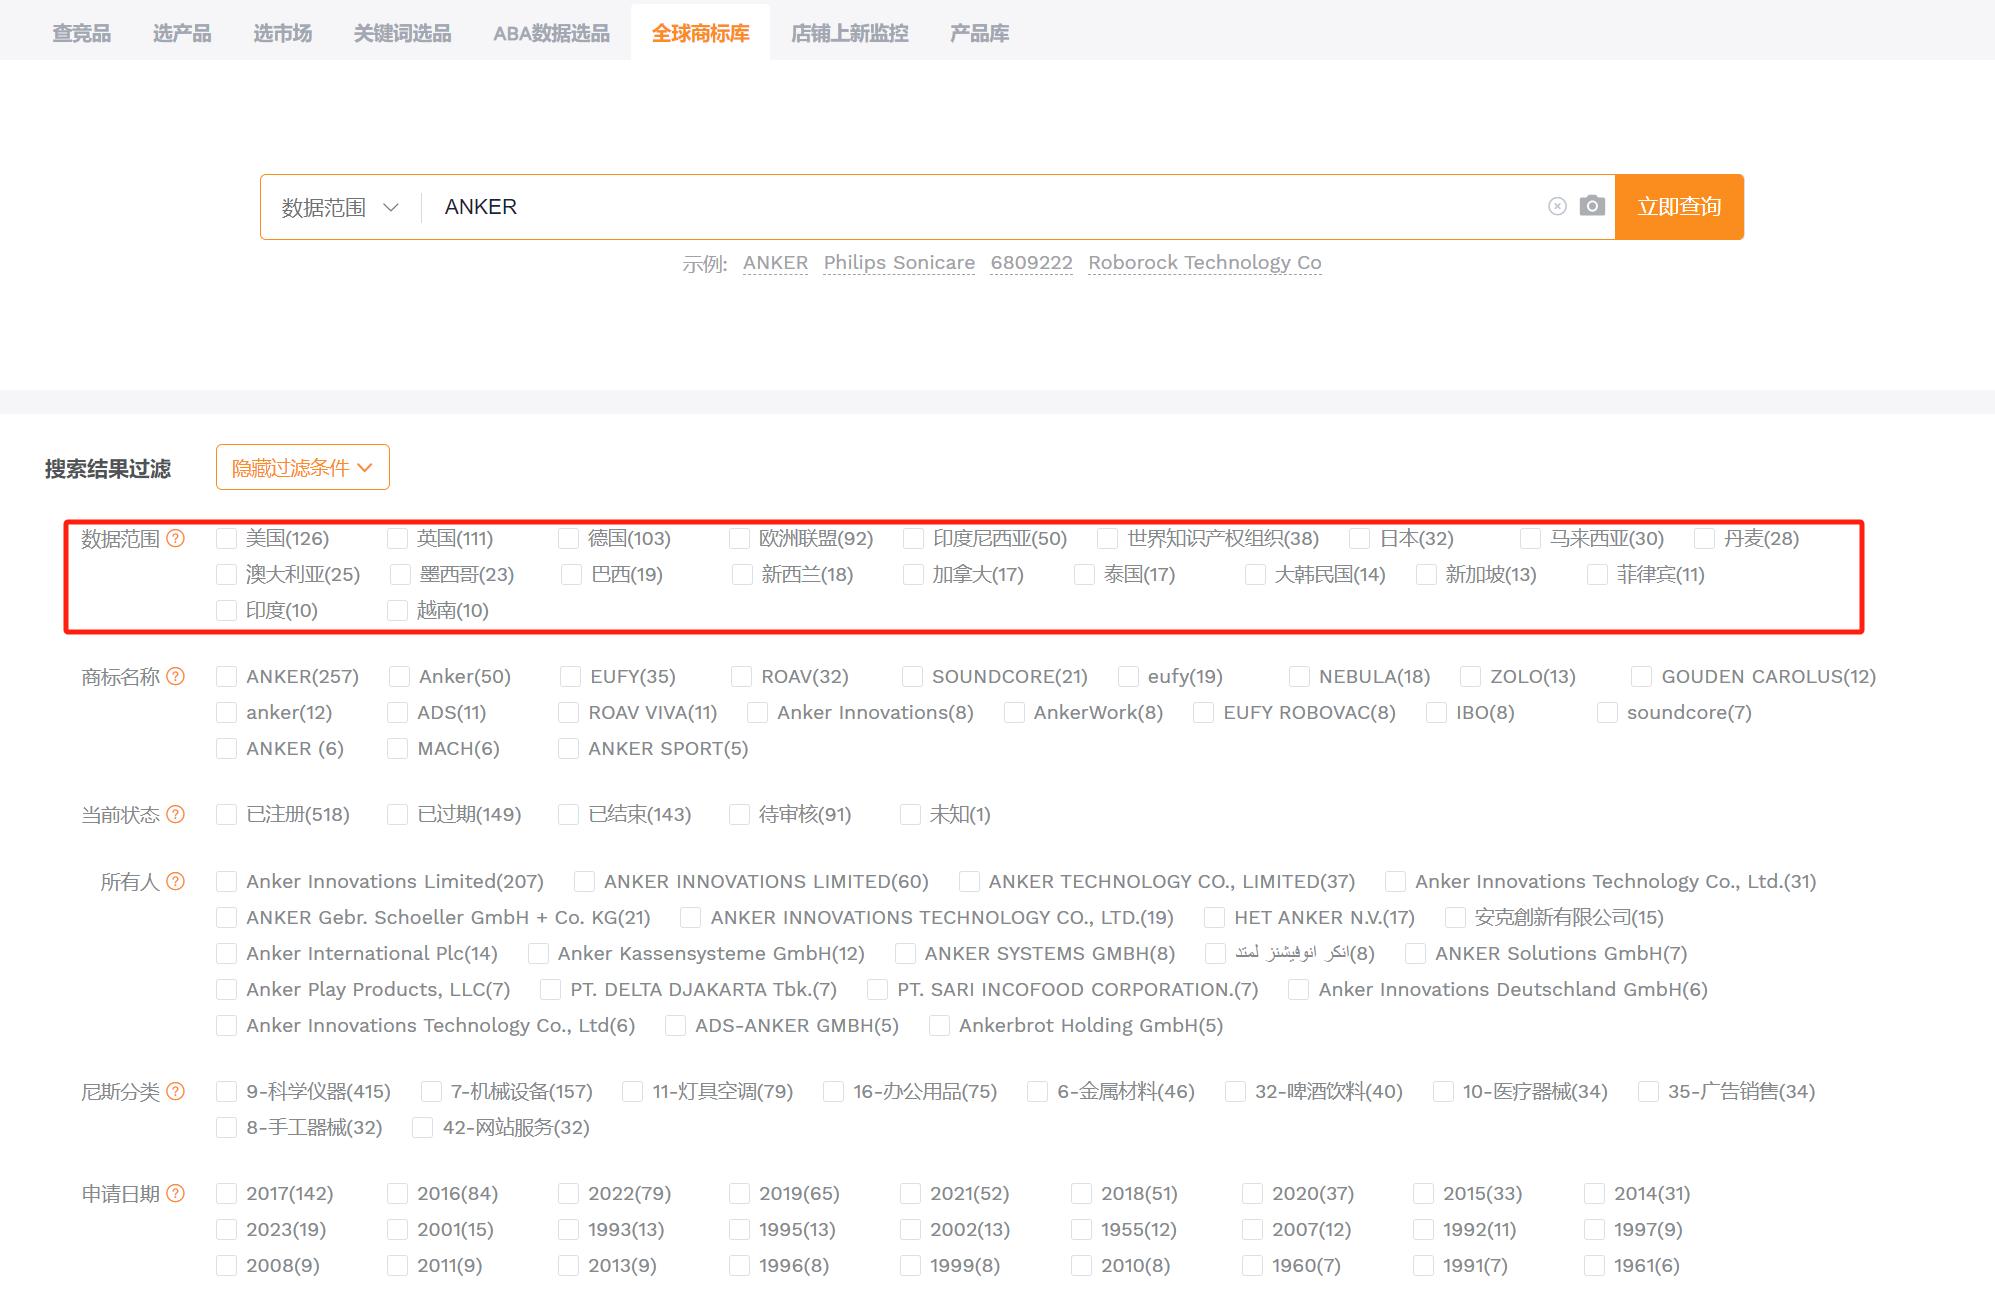Check the 越南(10) region checkbox
1995x1291 pixels.
tap(398, 611)
